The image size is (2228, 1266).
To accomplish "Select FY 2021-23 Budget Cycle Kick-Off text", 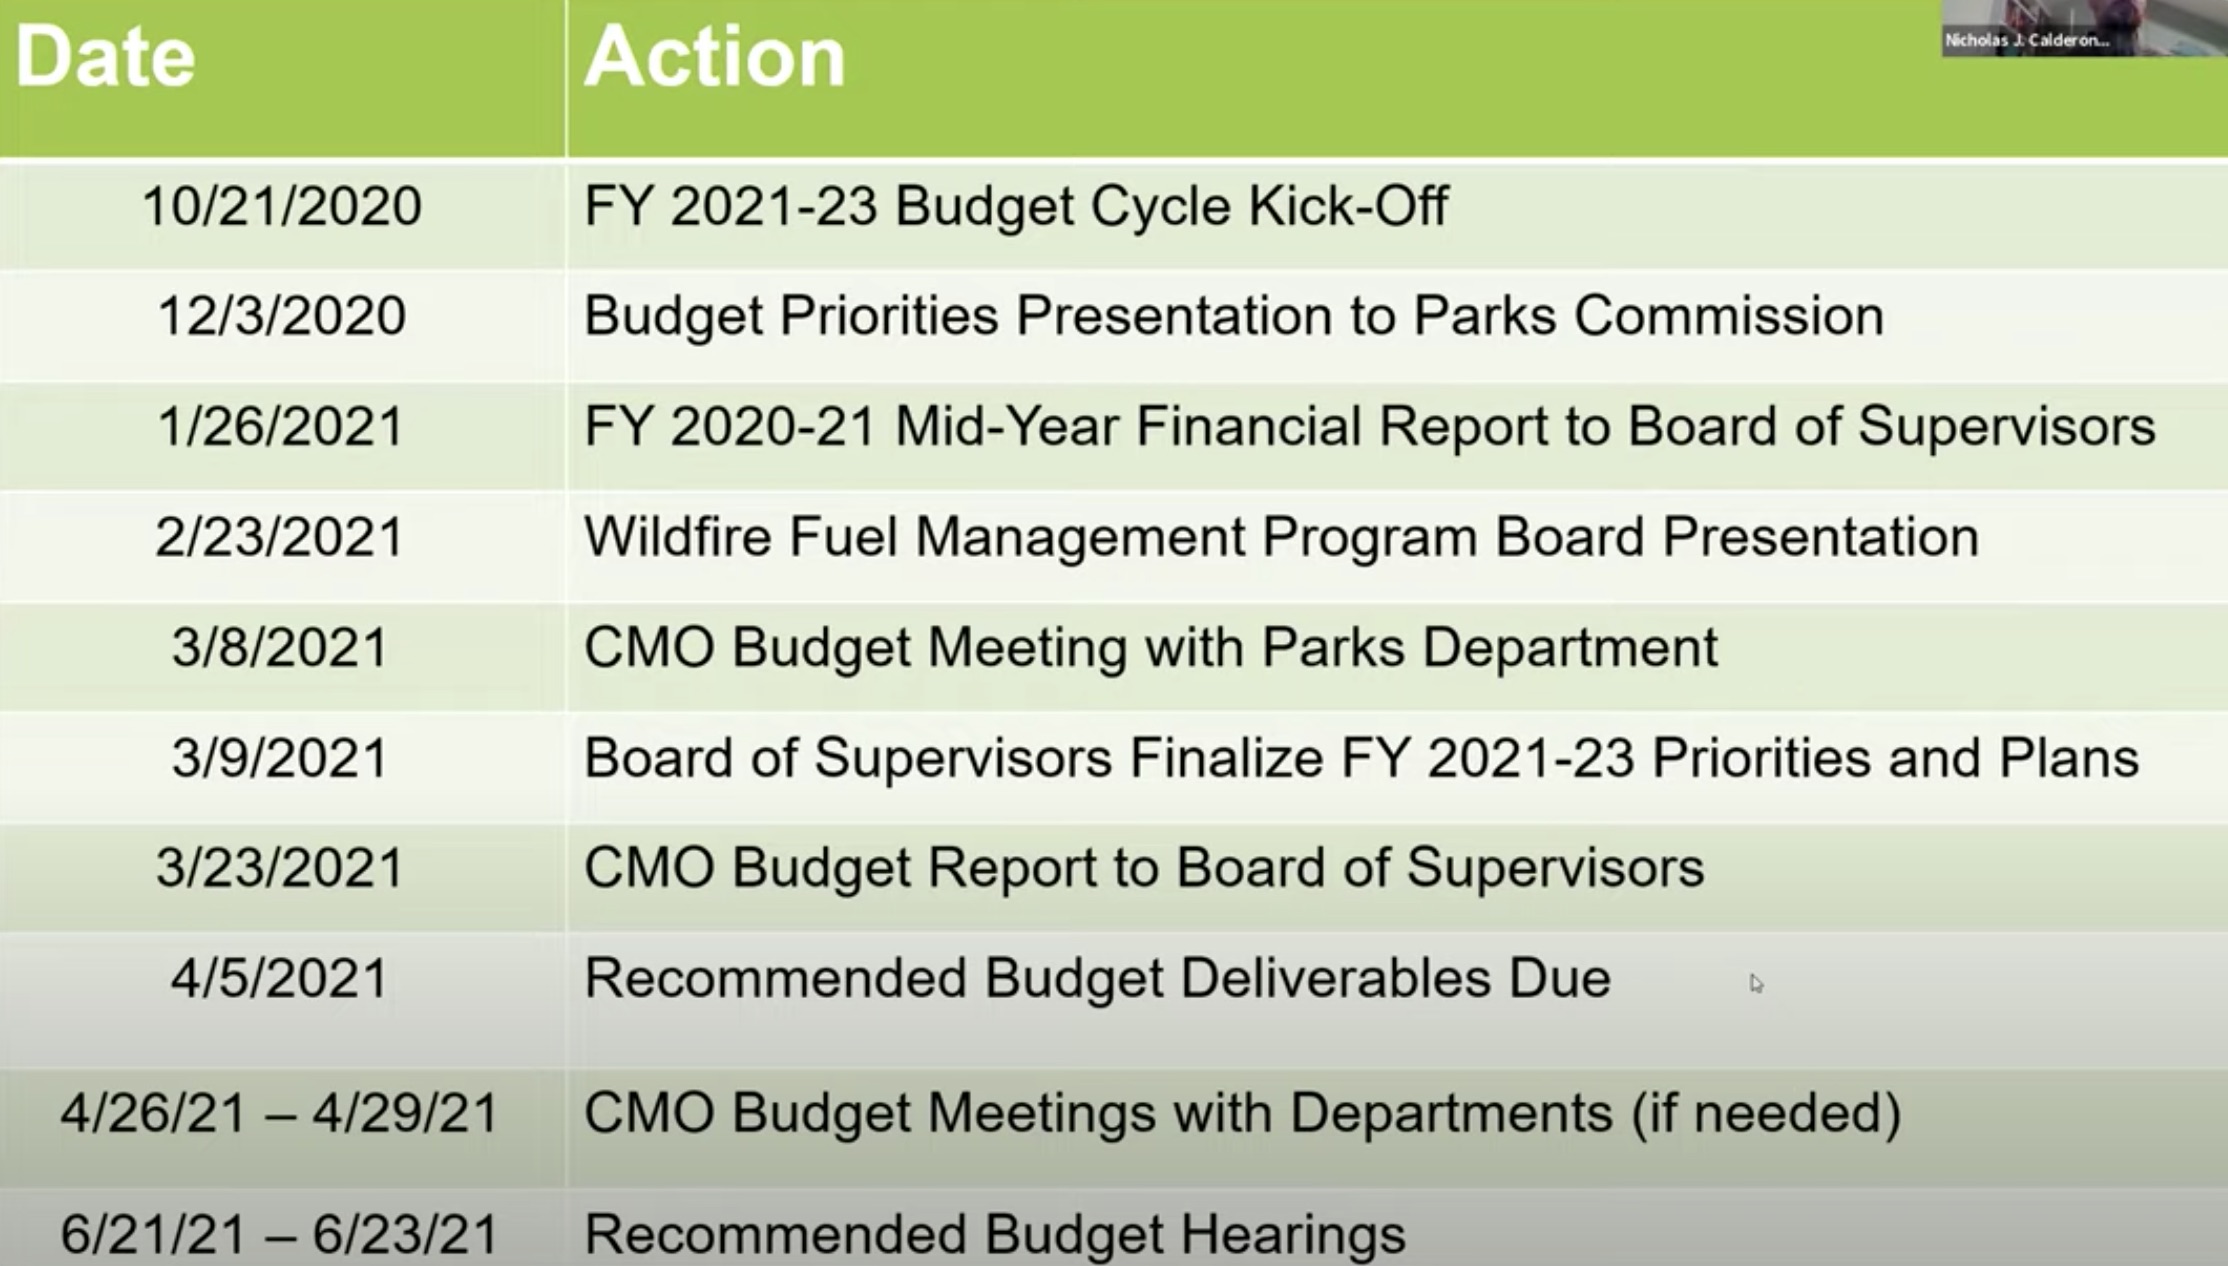I will pyautogui.click(x=1016, y=208).
